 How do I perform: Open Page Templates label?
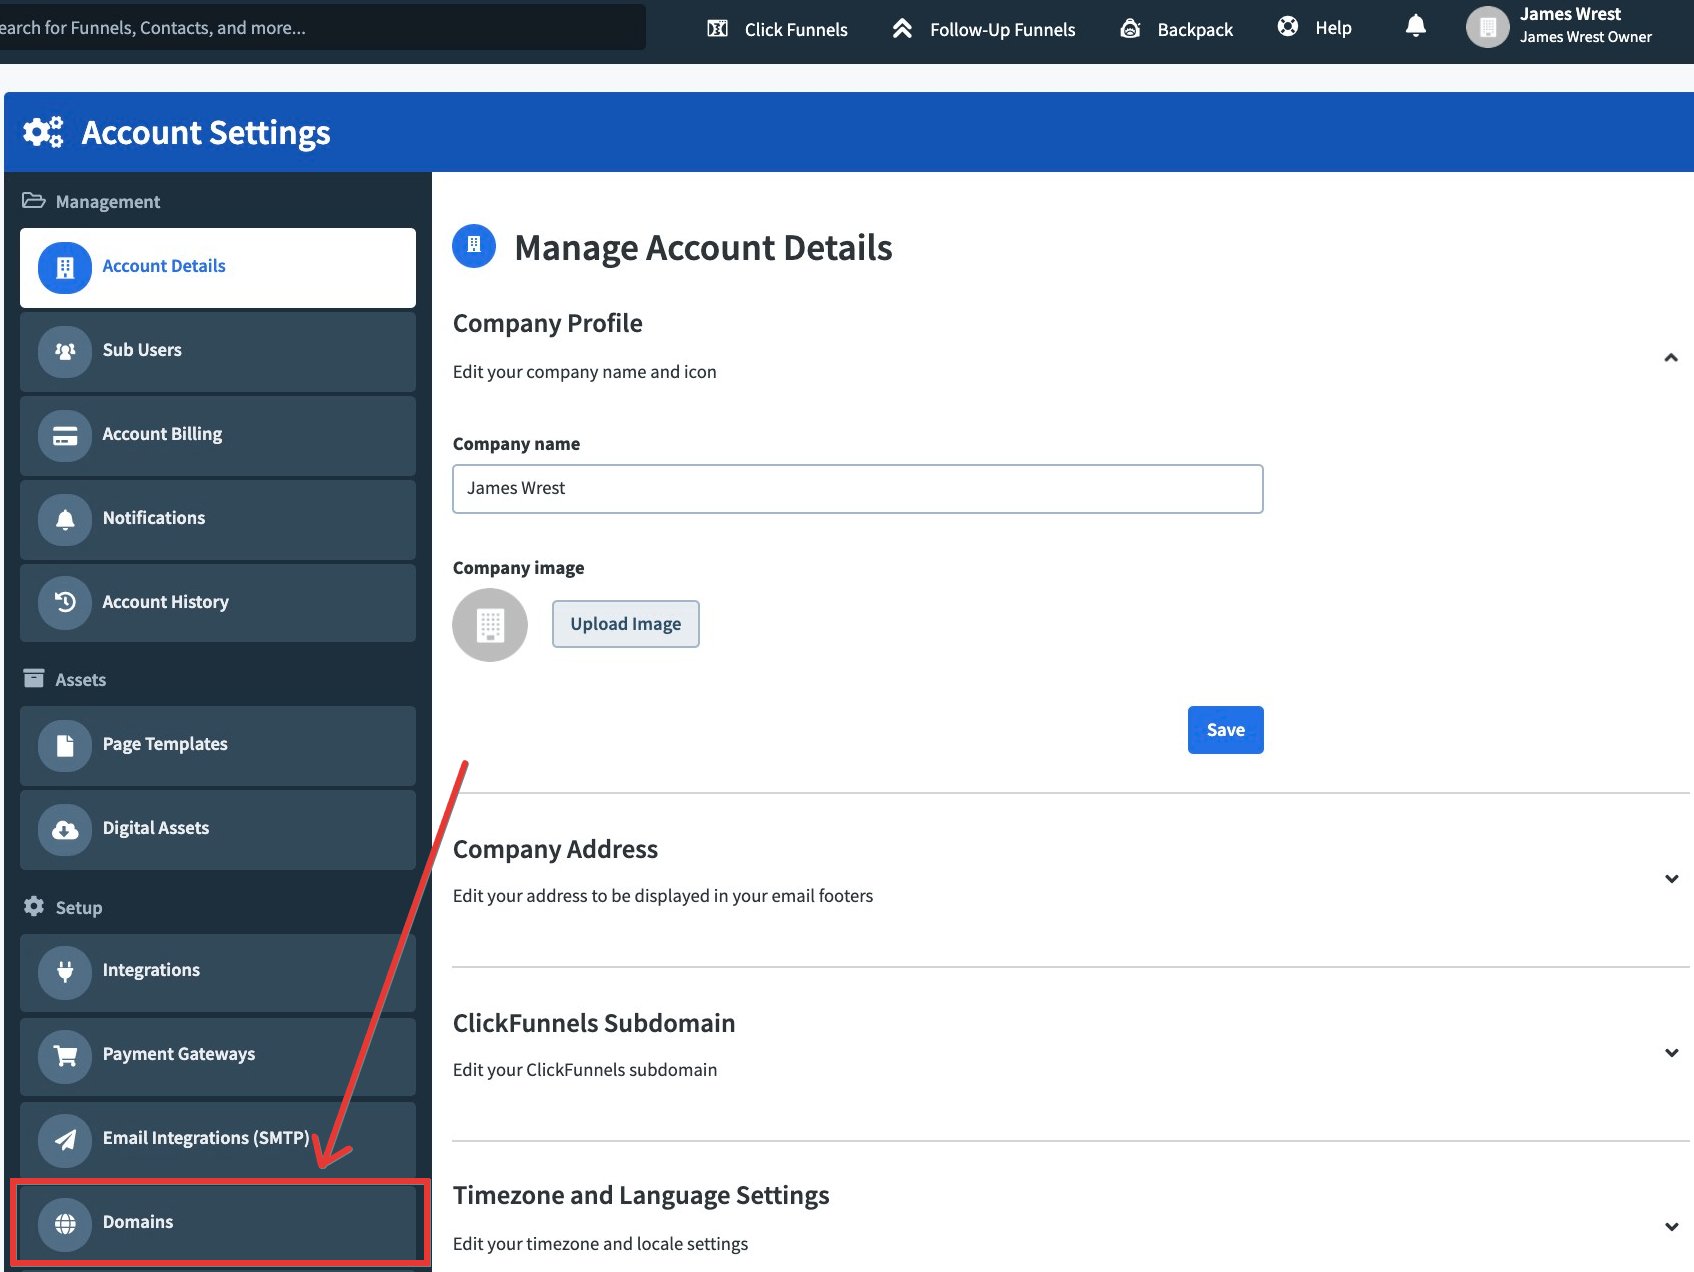[x=165, y=744]
